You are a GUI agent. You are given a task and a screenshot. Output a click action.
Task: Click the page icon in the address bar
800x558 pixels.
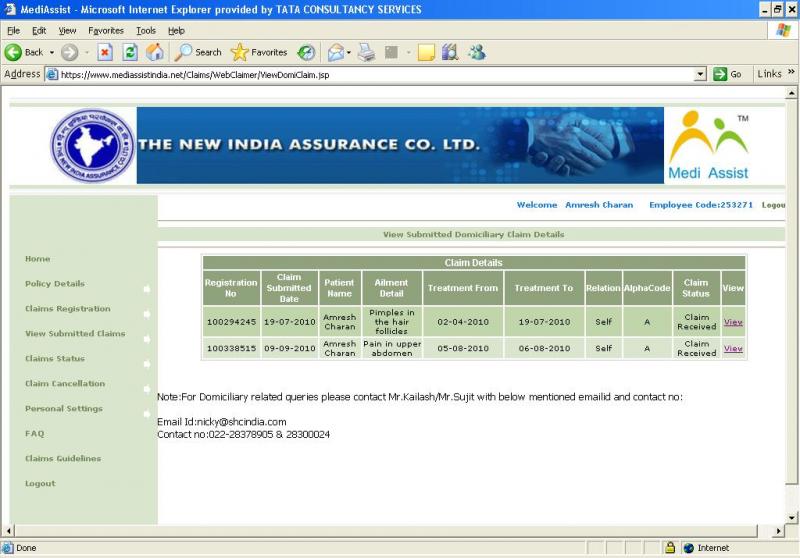[52, 74]
